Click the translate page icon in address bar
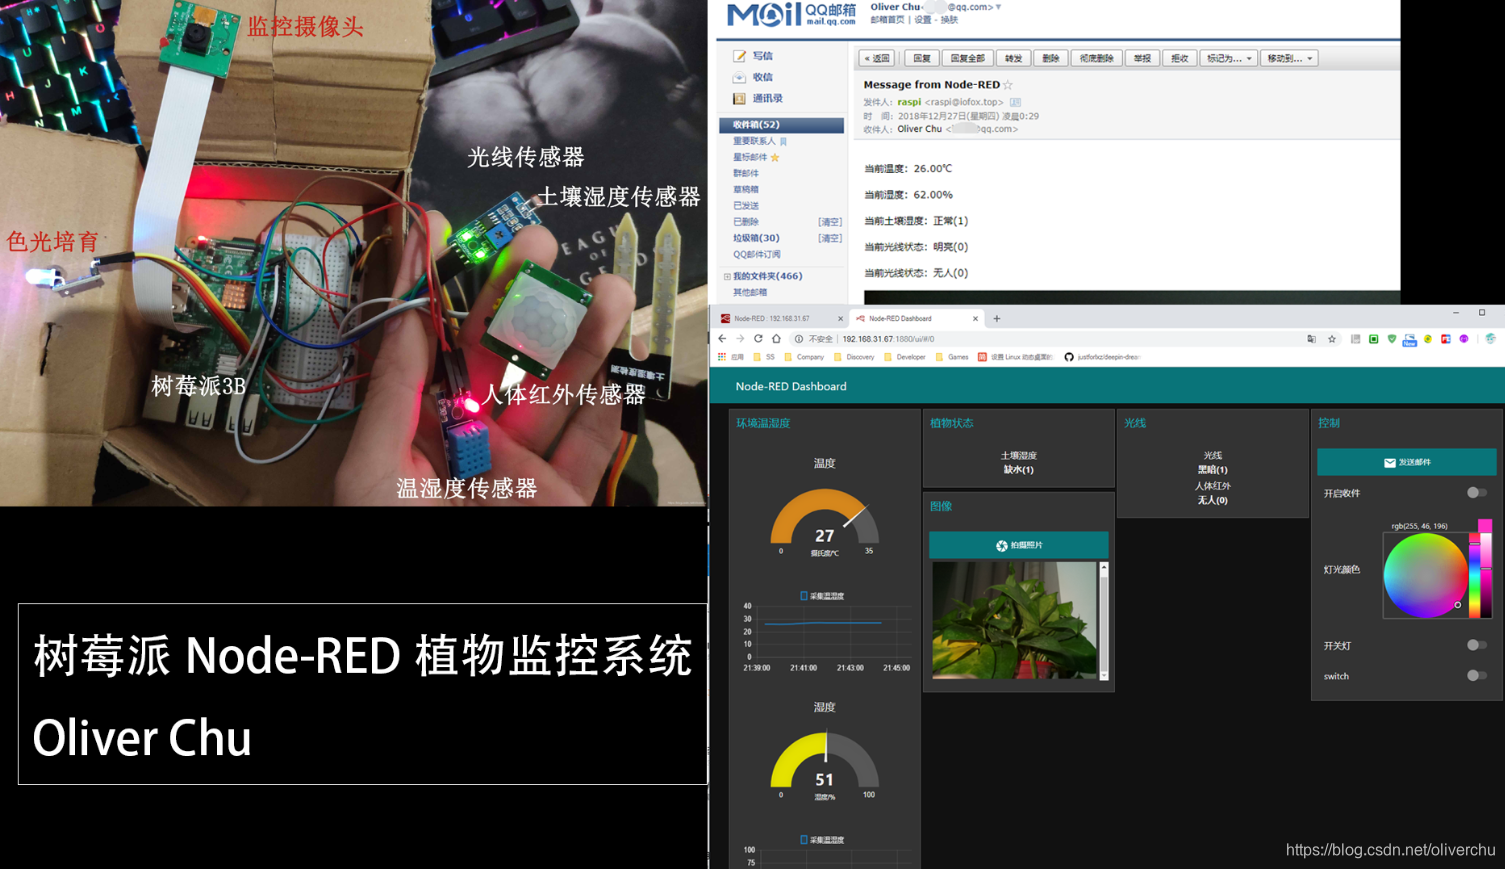 coord(1311,339)
